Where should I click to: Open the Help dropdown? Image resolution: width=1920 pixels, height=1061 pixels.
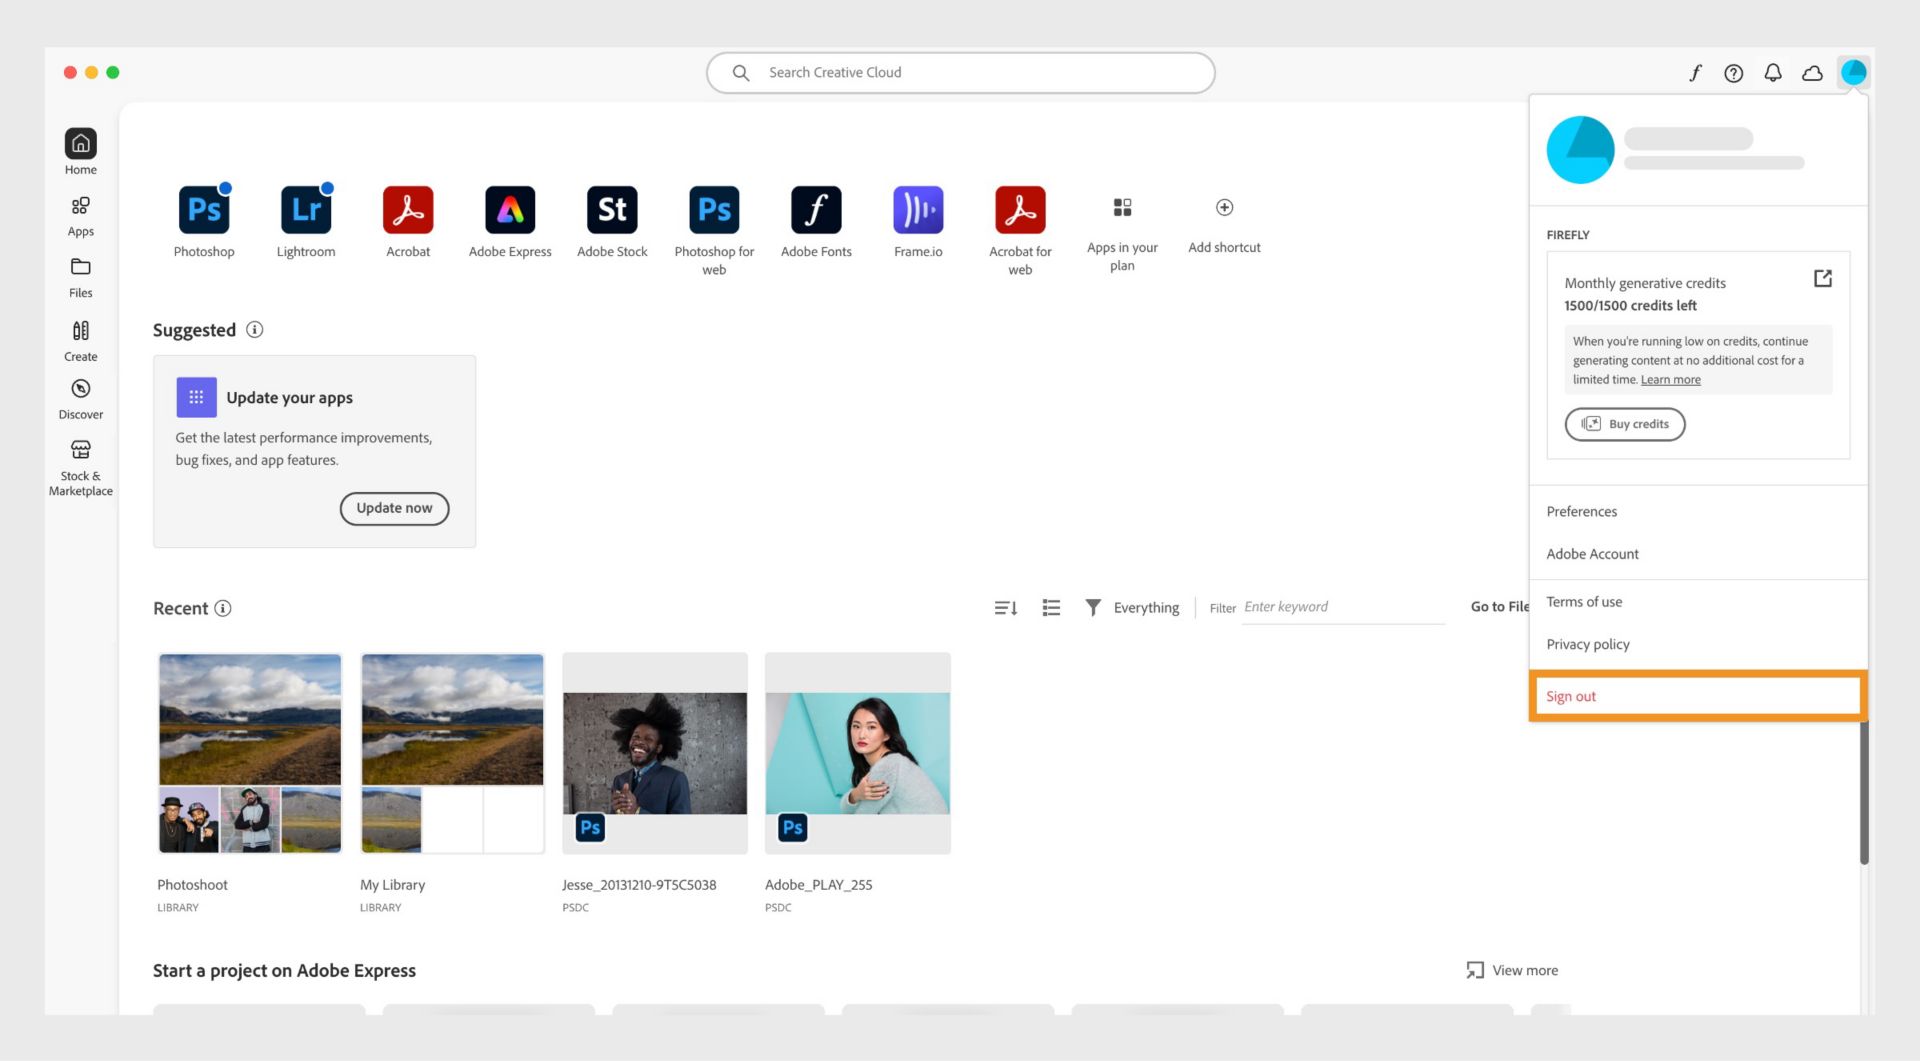point(1734,72)
